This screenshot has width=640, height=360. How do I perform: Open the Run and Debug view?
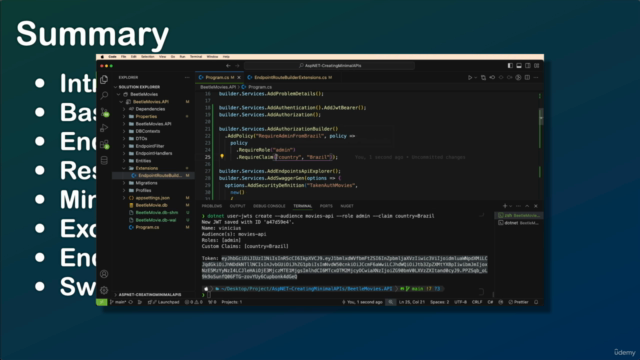coord(104,128)
